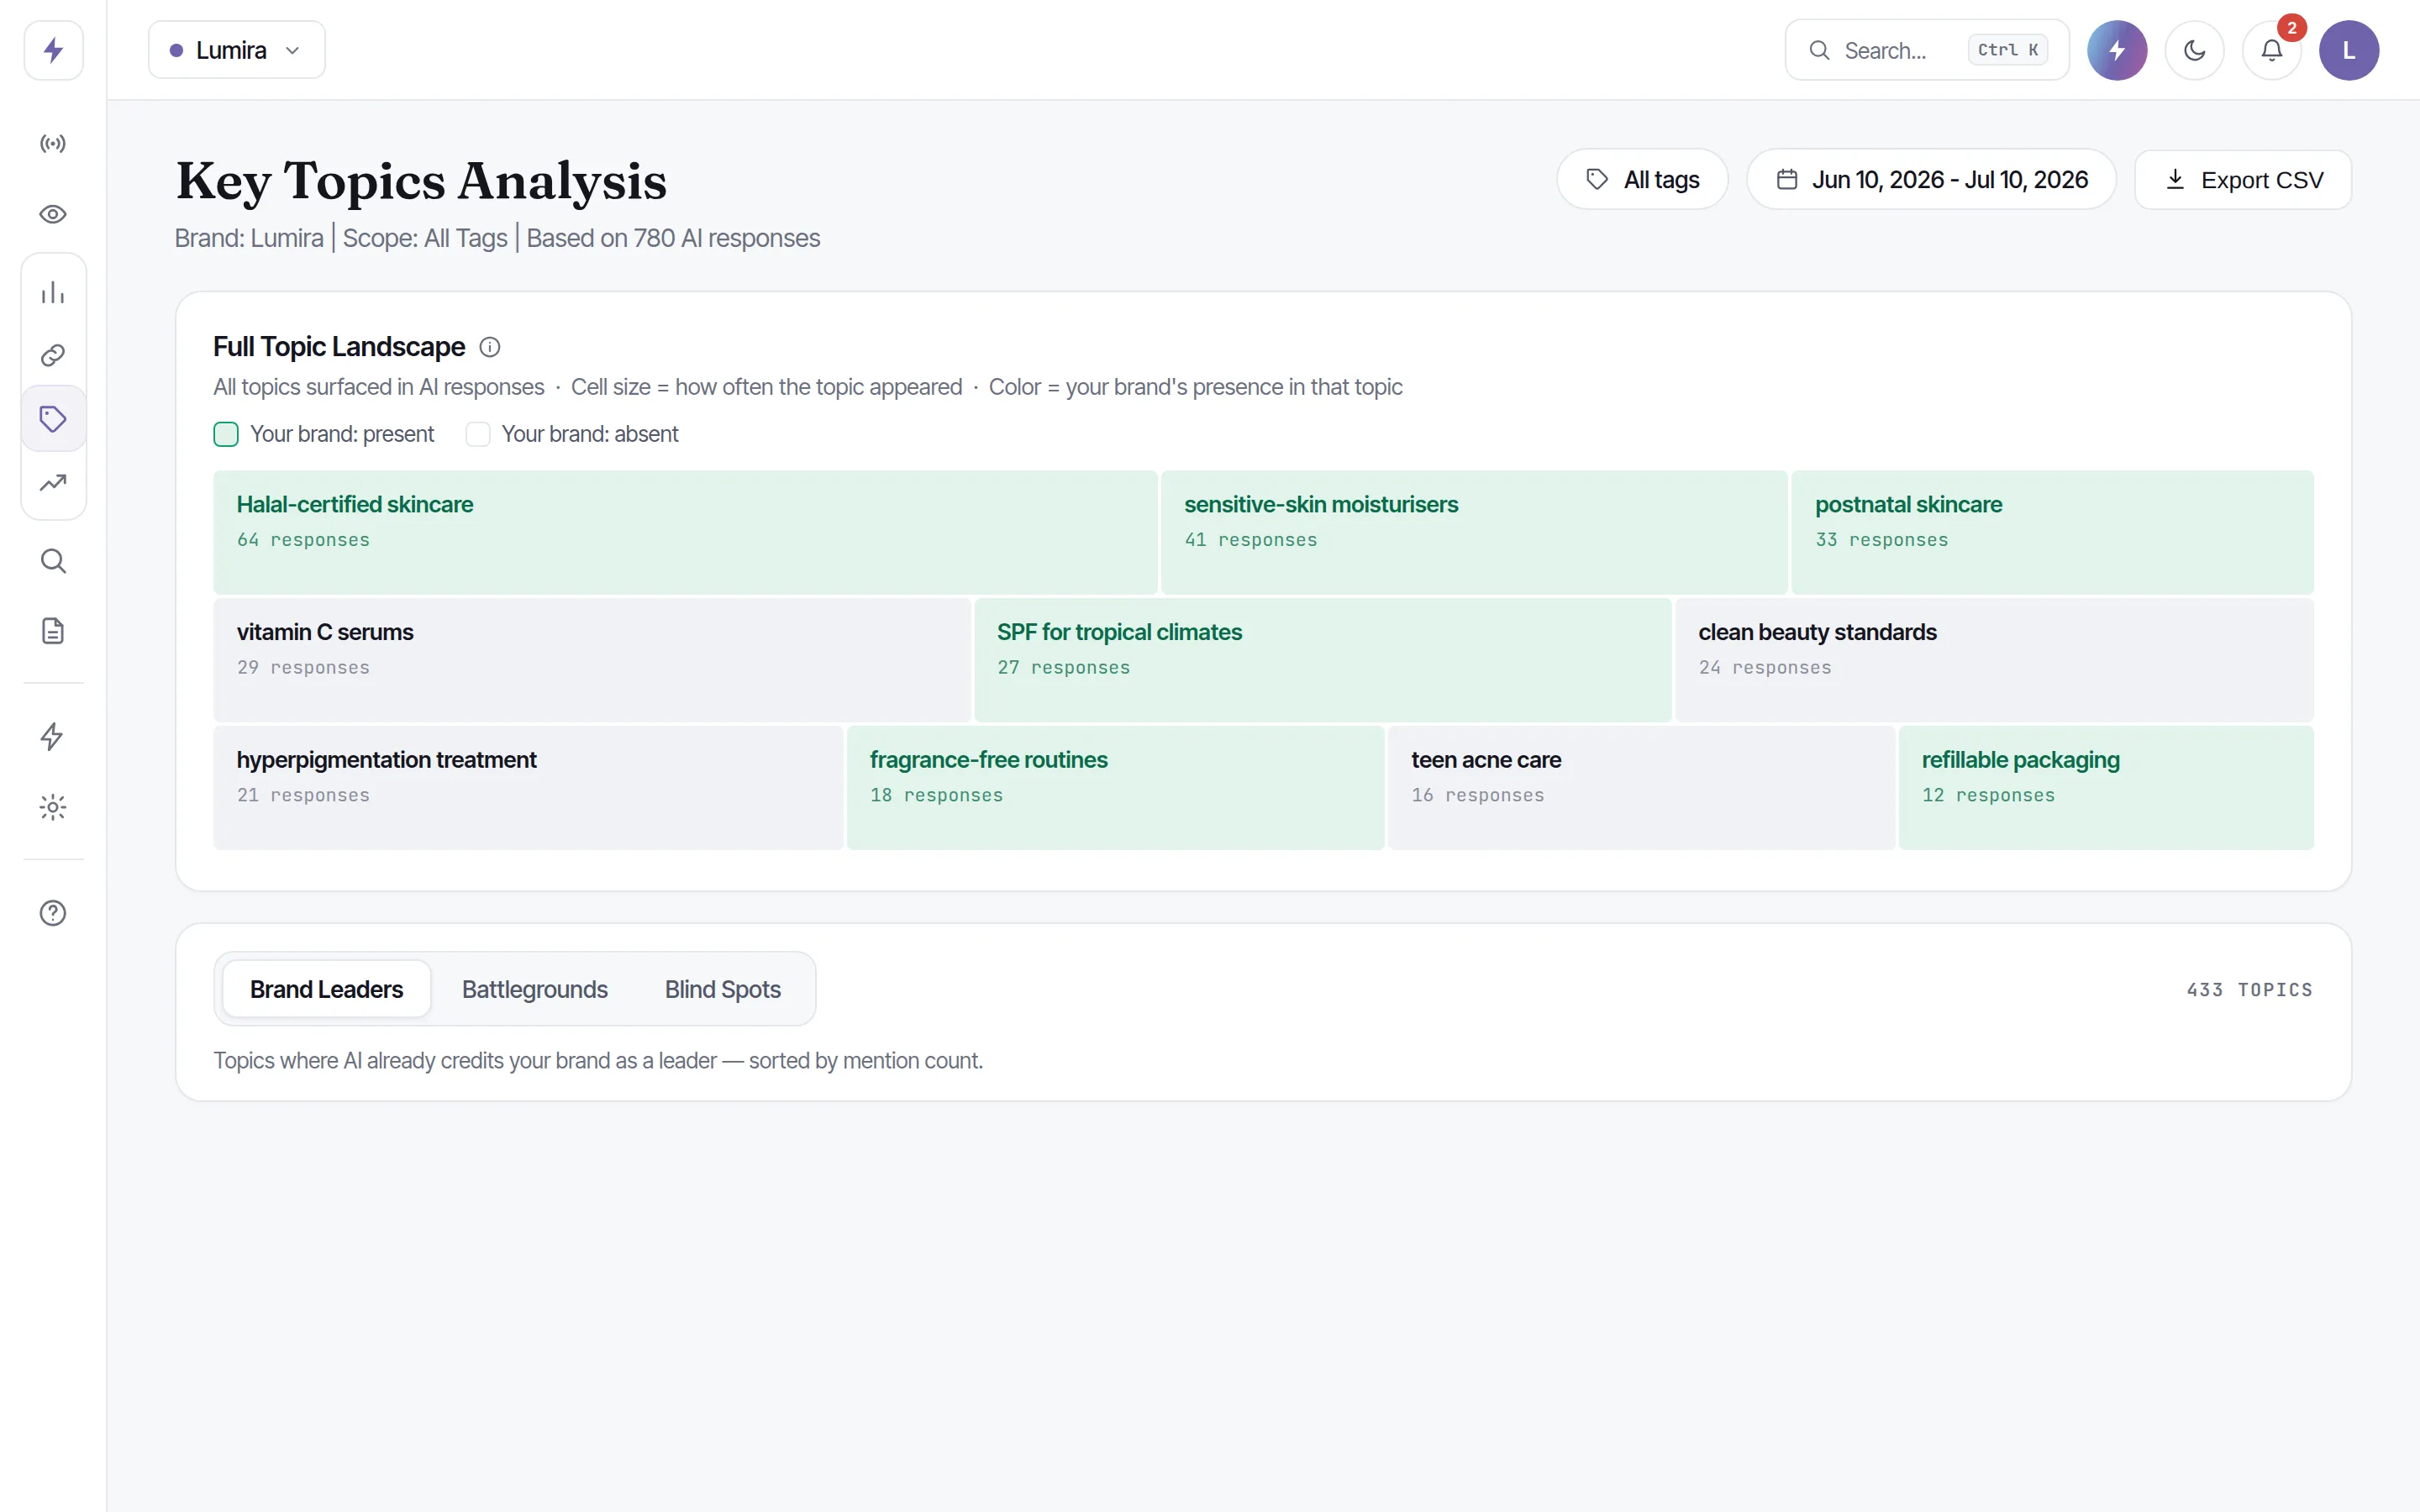Open the SPF for tropical climates cell
Viewport: 2420px width, 1512px height.
(1323, 660)
